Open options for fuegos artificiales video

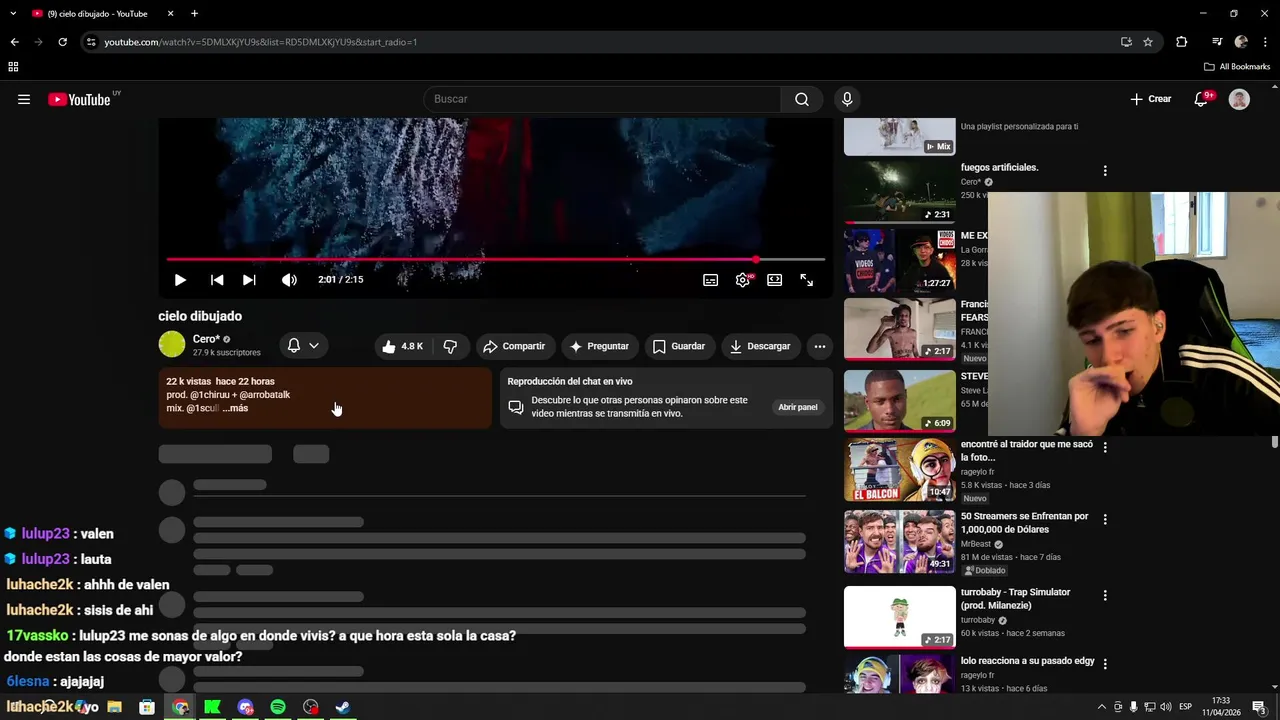[x=1105, y=171]
